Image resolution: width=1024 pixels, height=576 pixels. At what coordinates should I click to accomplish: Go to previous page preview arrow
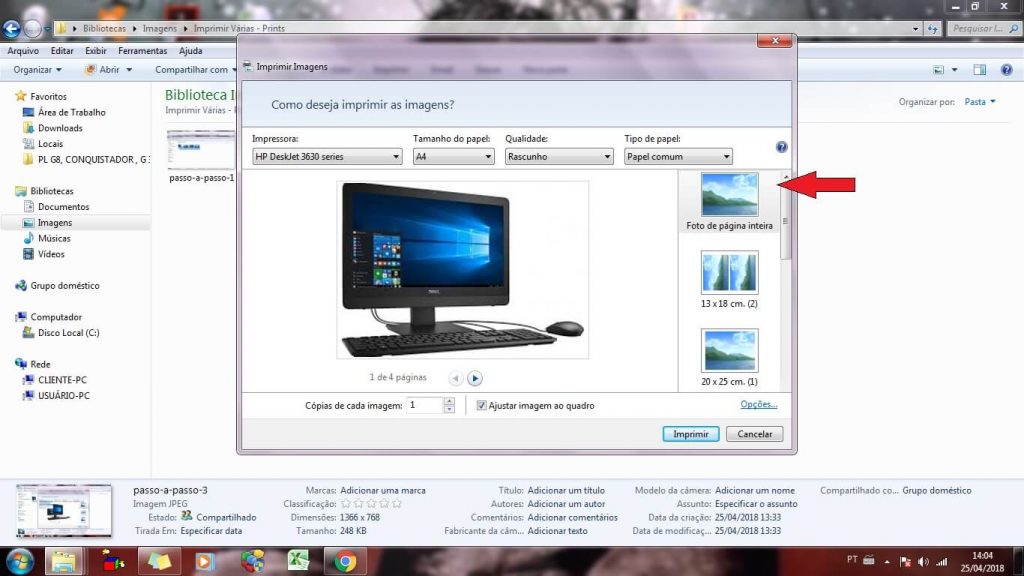(456, 378)
